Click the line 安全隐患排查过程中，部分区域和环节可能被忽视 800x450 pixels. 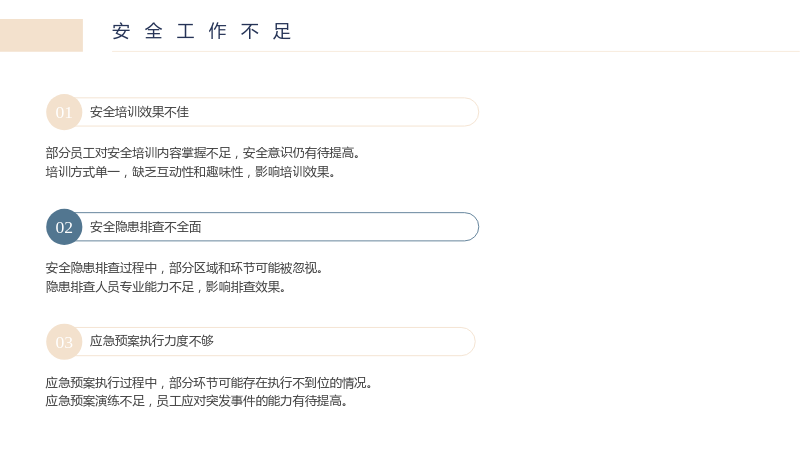(184, 268)
